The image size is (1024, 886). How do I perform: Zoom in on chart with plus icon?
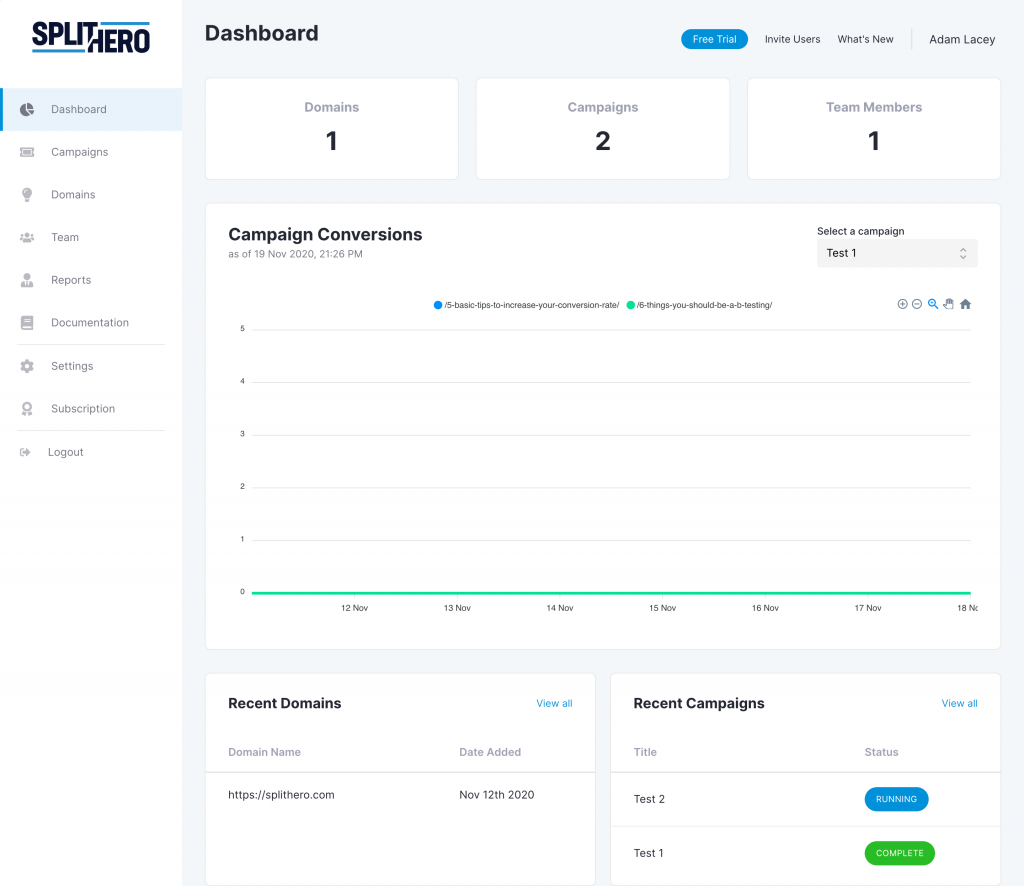(903, 304)
